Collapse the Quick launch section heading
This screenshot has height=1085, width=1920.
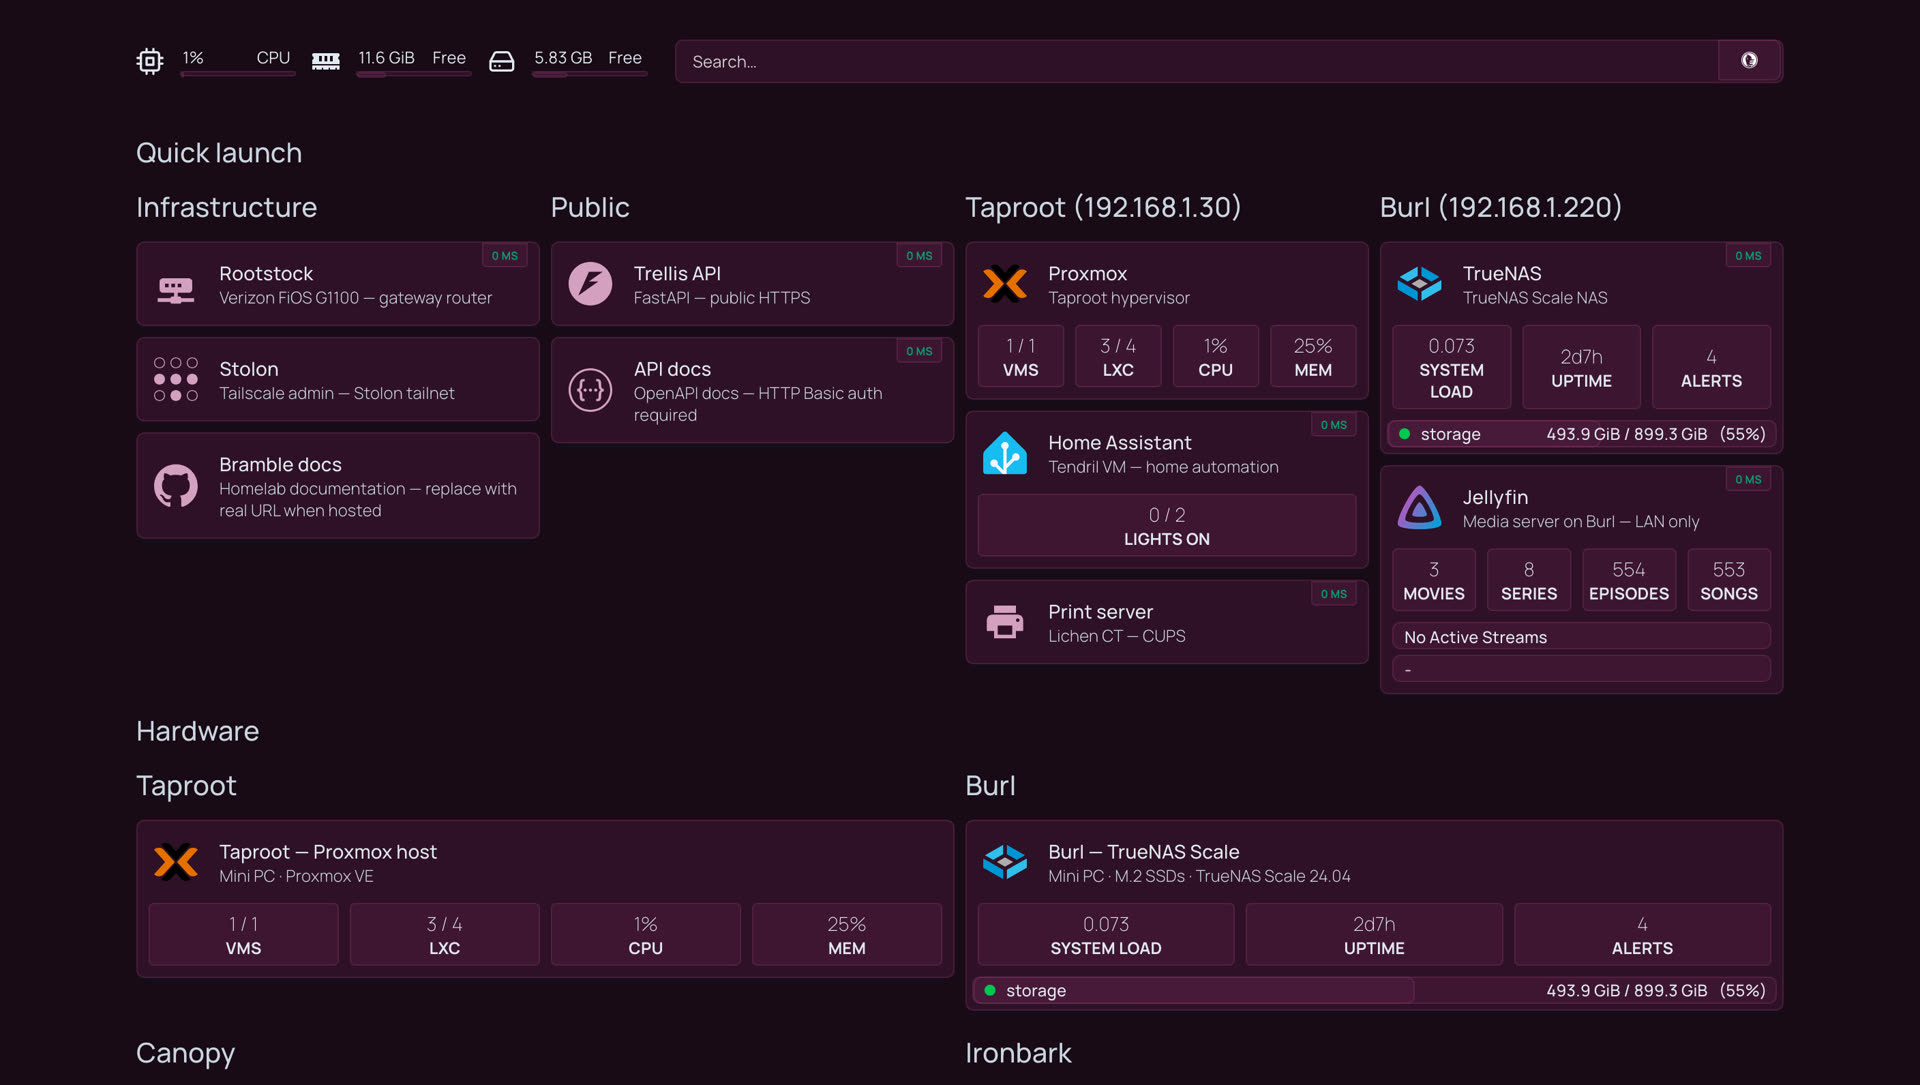click(219, 153)
